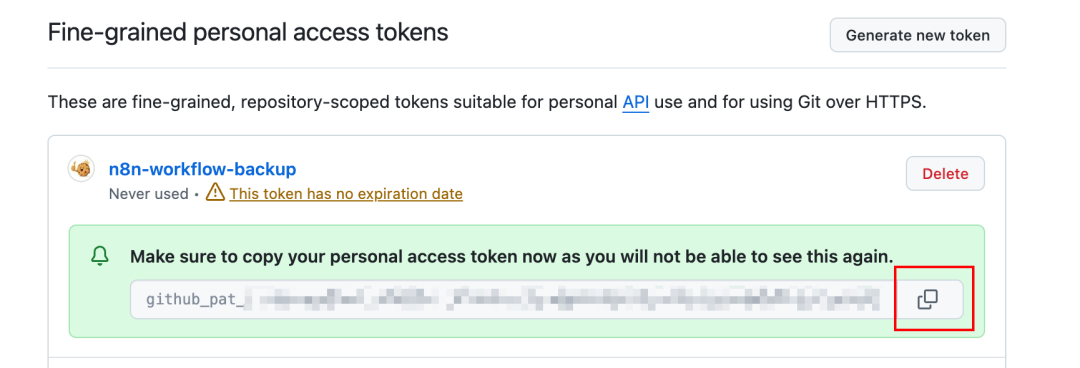Click the repository-scoped tokens description text
This screenshot has width=1080, height=368.
[x=487, y=103]
